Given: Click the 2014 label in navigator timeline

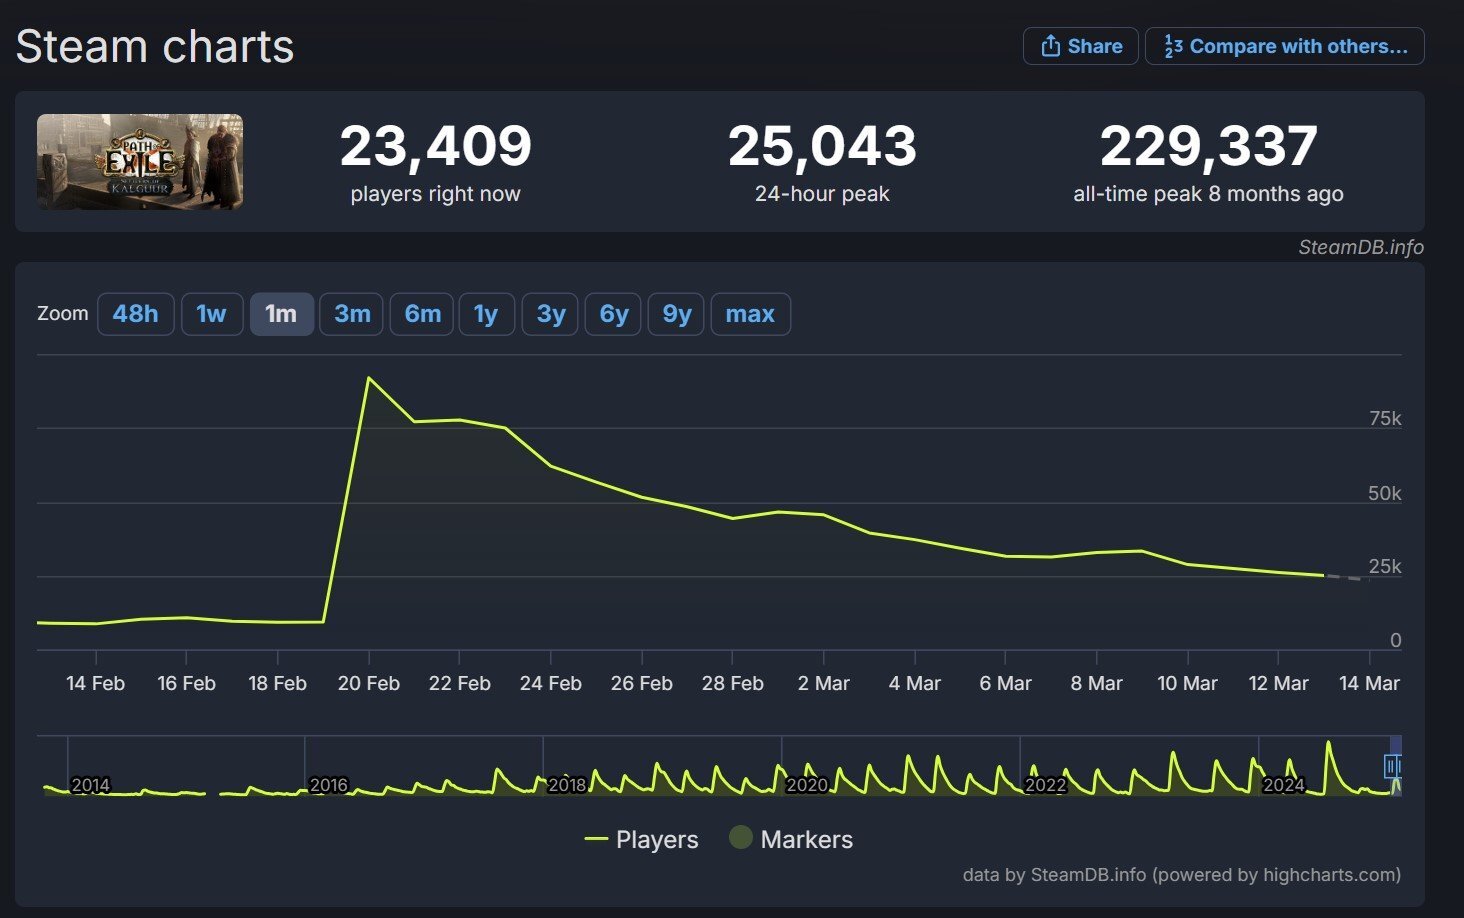Looking at the screenshot, I should point(90,785).
